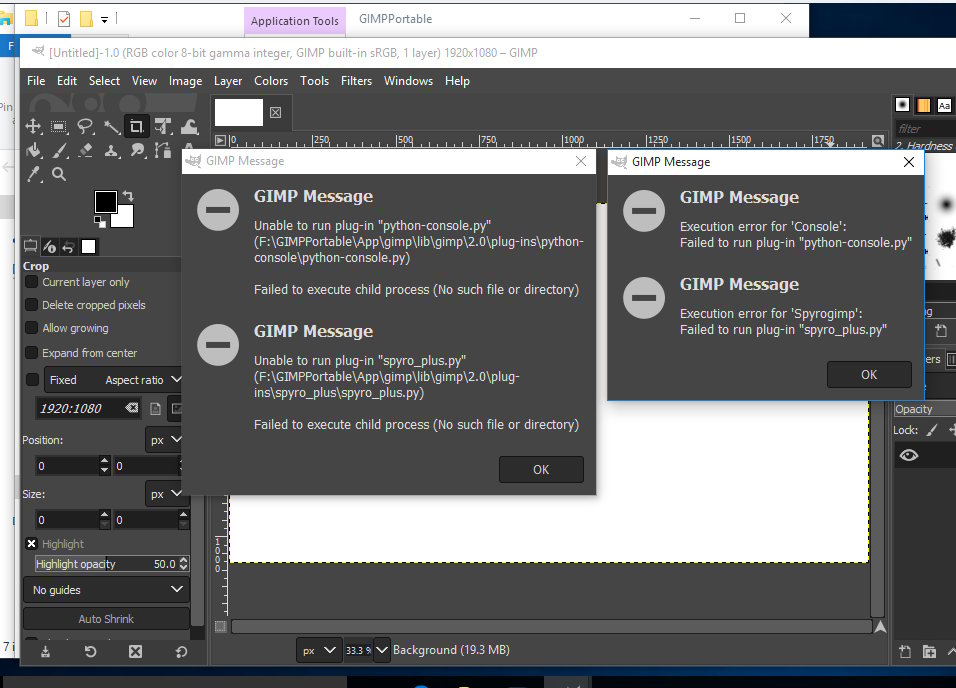
Task: Open the Filters menu
Action: [x=357, y=81]
